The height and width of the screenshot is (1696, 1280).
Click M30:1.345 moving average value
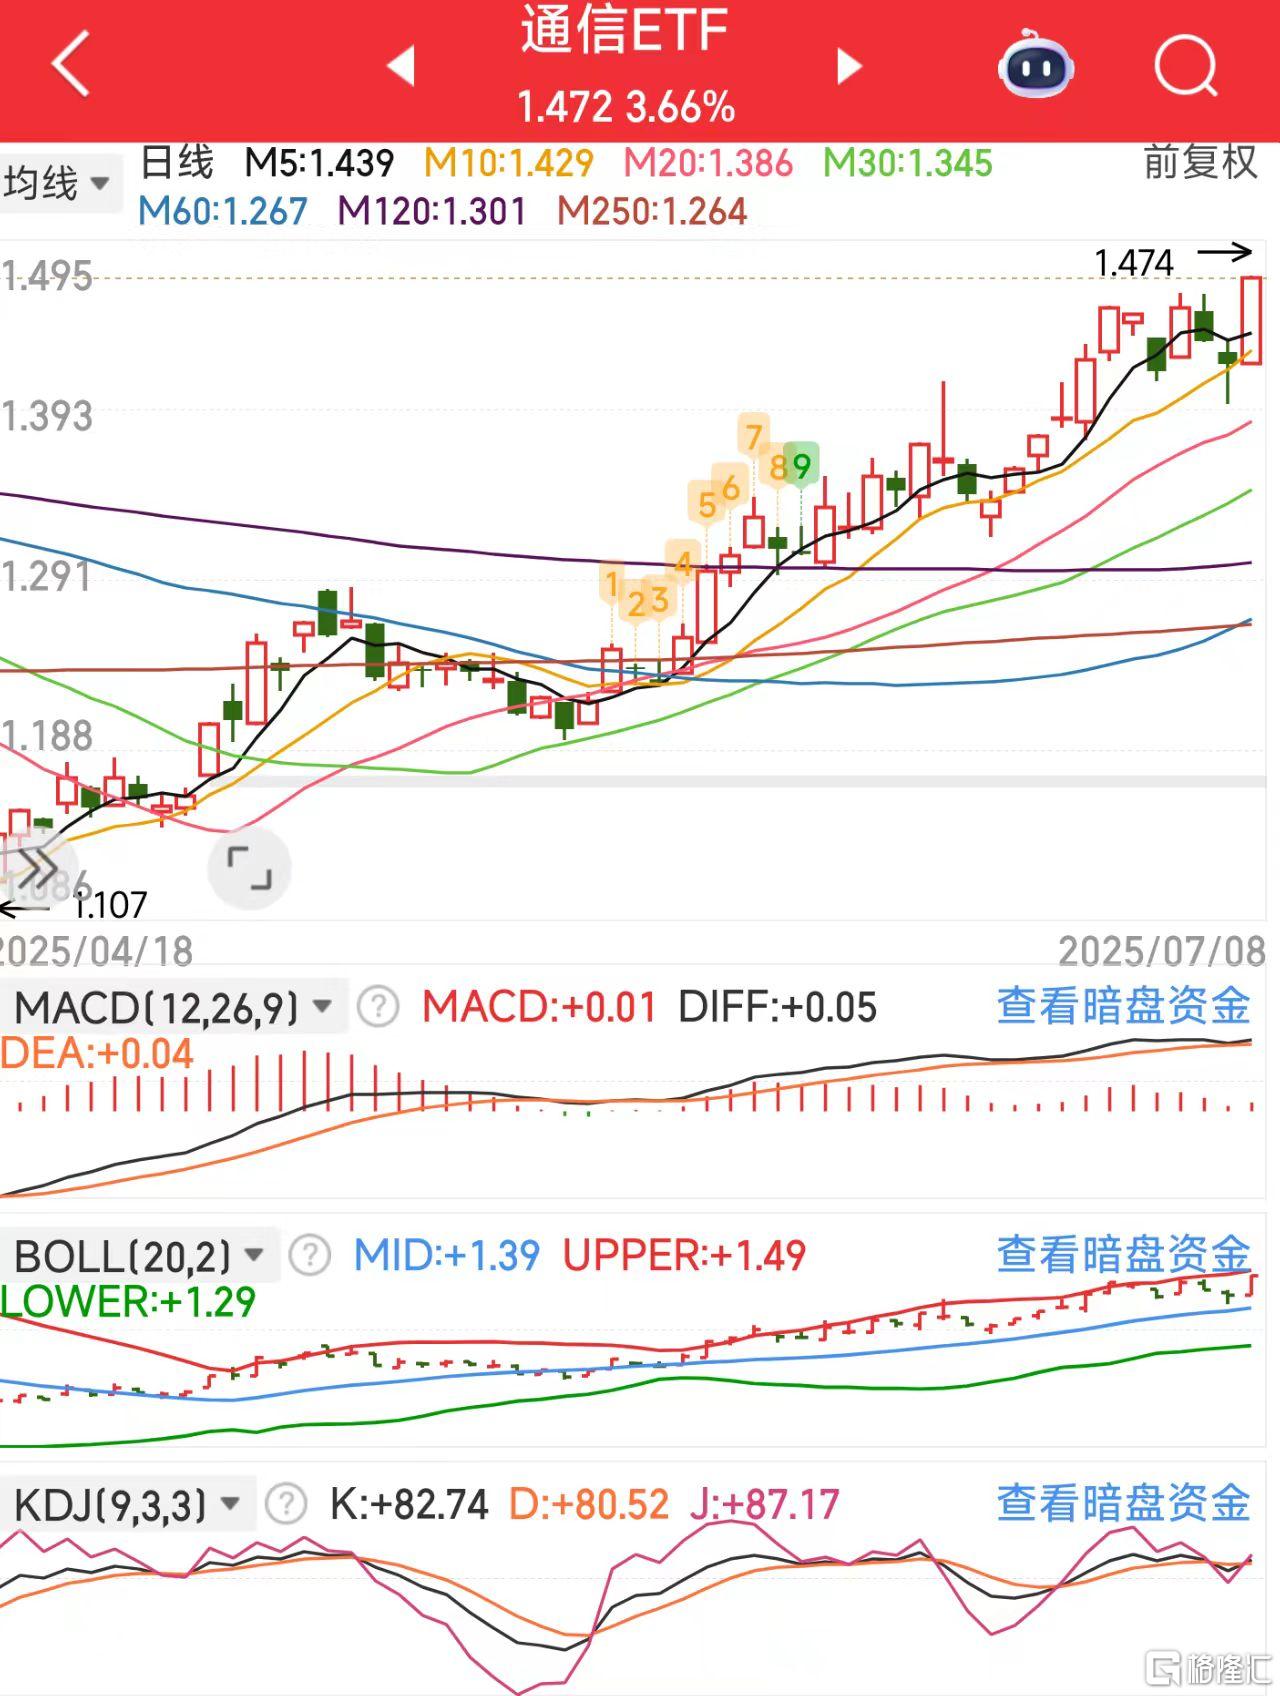pos(908,163)
